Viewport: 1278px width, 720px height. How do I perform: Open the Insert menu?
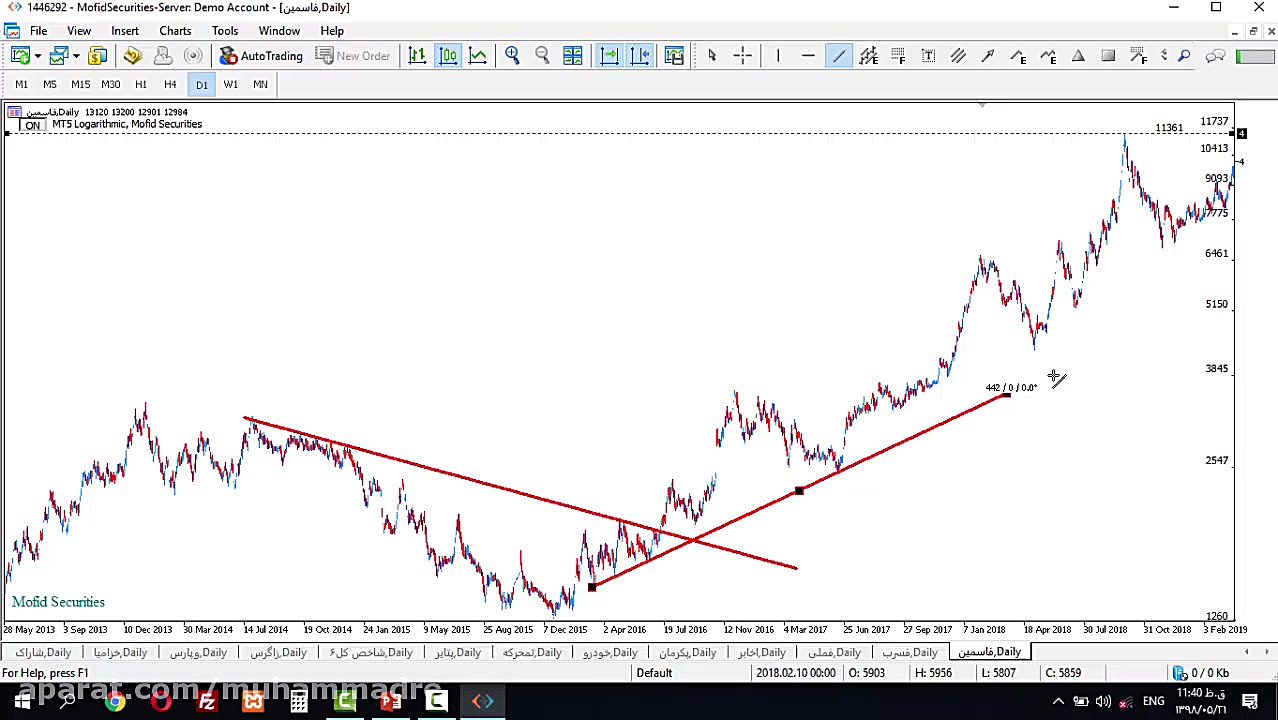[x=125, y=31]
